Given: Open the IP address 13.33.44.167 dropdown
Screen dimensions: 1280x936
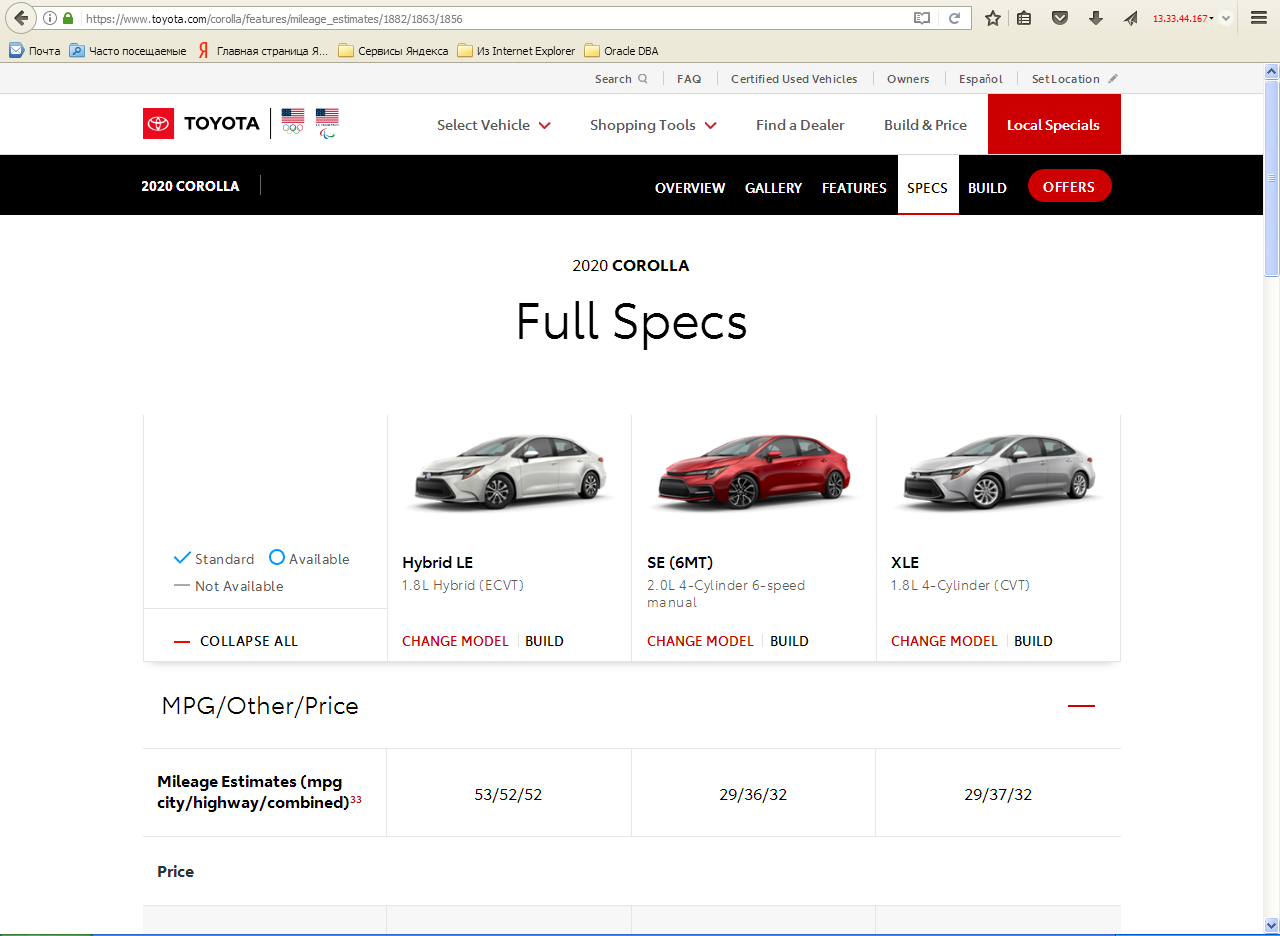Looking at the screenshot, I should [1184, 18].
